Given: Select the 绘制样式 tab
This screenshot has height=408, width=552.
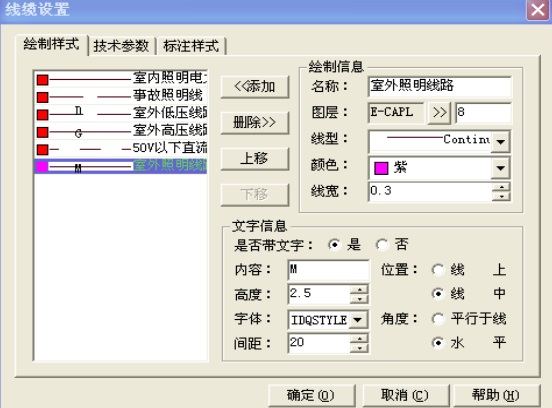Looking at the screenshot, I should (x=51, y=44).
